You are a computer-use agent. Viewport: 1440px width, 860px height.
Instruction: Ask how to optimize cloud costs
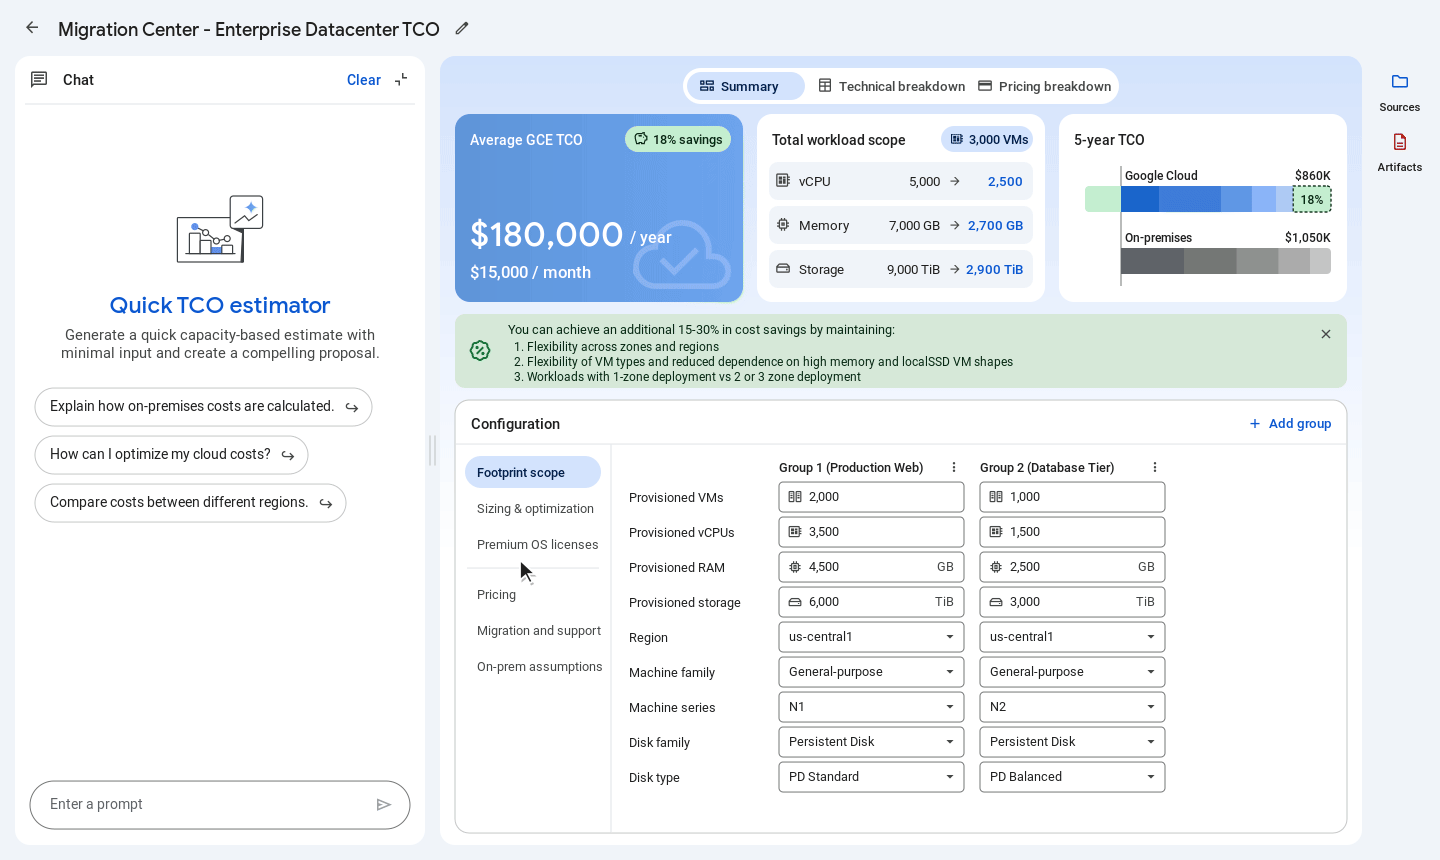click(171, 454)
